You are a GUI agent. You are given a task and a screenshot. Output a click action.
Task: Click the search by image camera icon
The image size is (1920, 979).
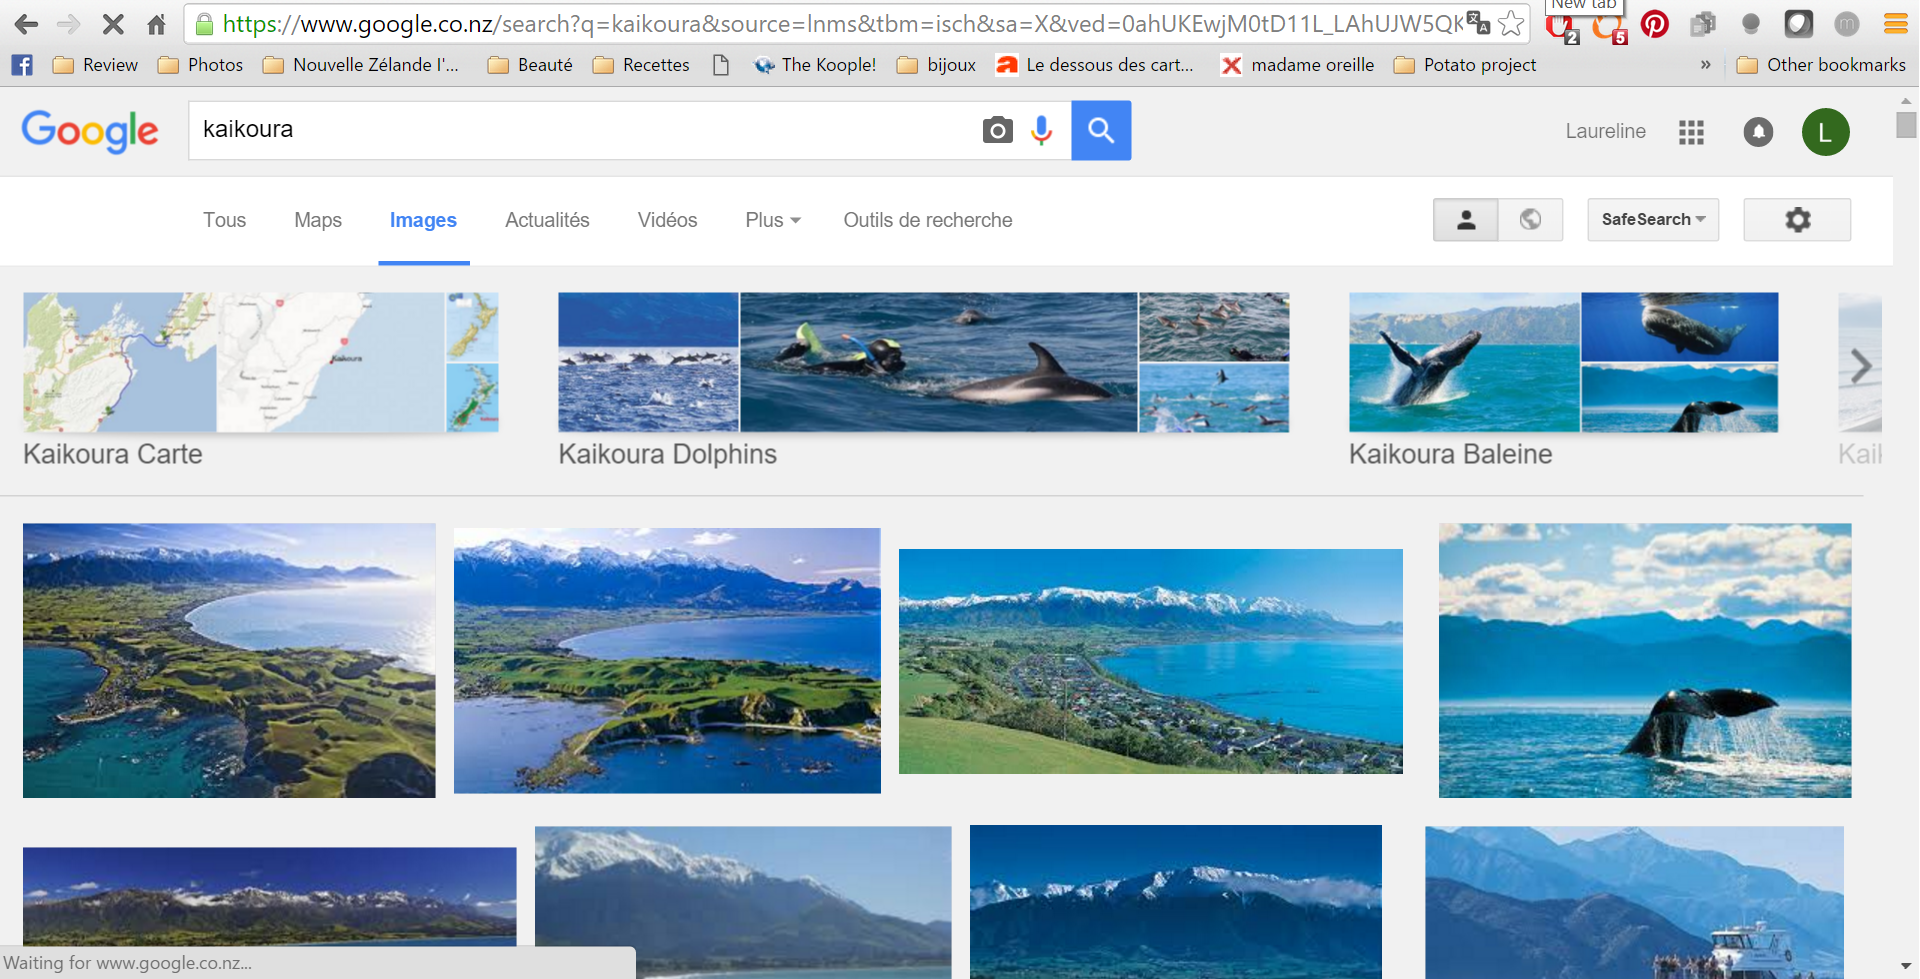coord(997,130)
